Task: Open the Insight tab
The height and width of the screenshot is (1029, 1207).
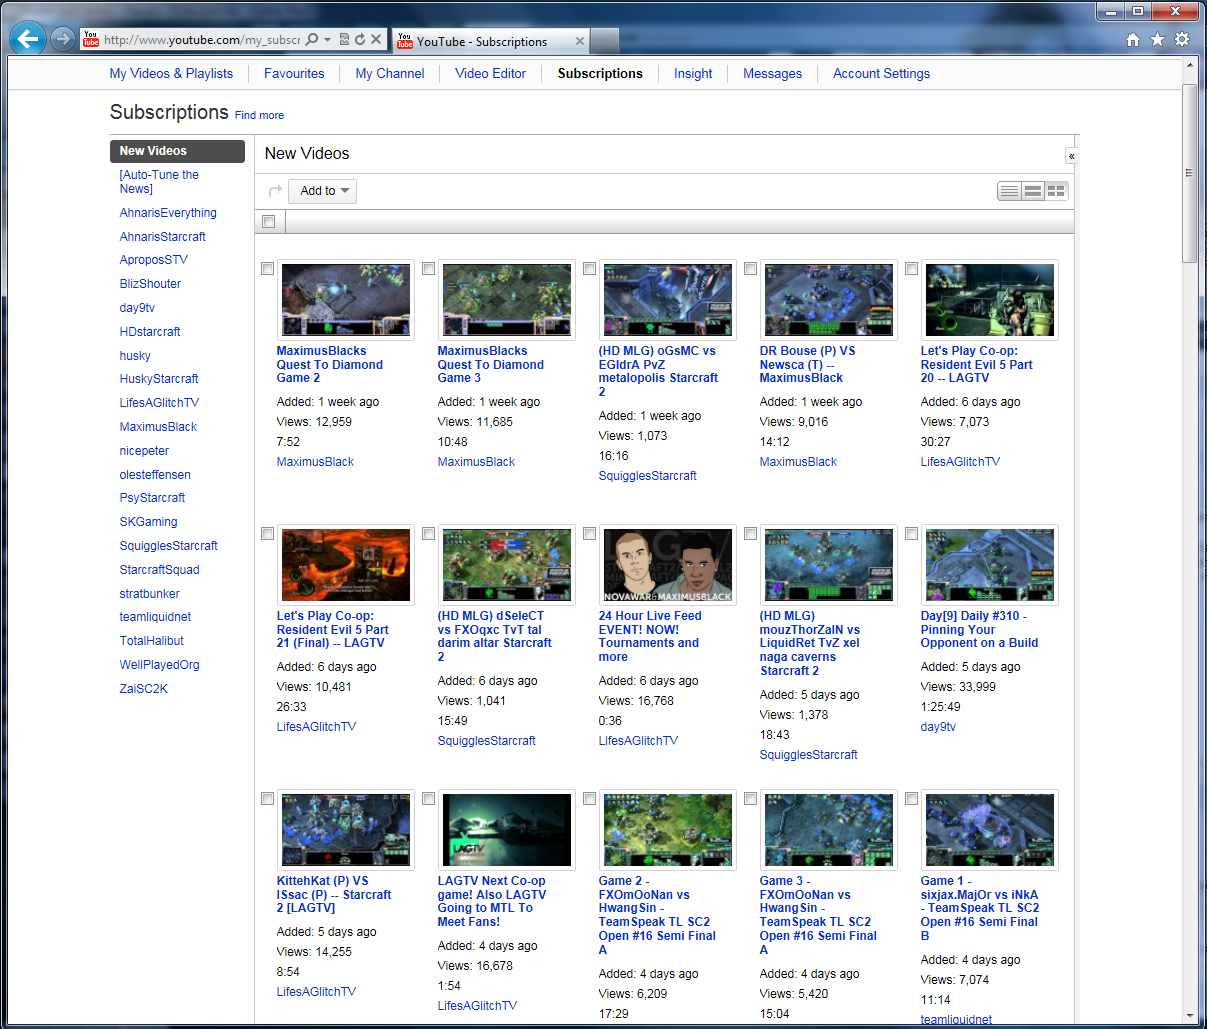Action: pyautogui.click(x=693, y=74)
